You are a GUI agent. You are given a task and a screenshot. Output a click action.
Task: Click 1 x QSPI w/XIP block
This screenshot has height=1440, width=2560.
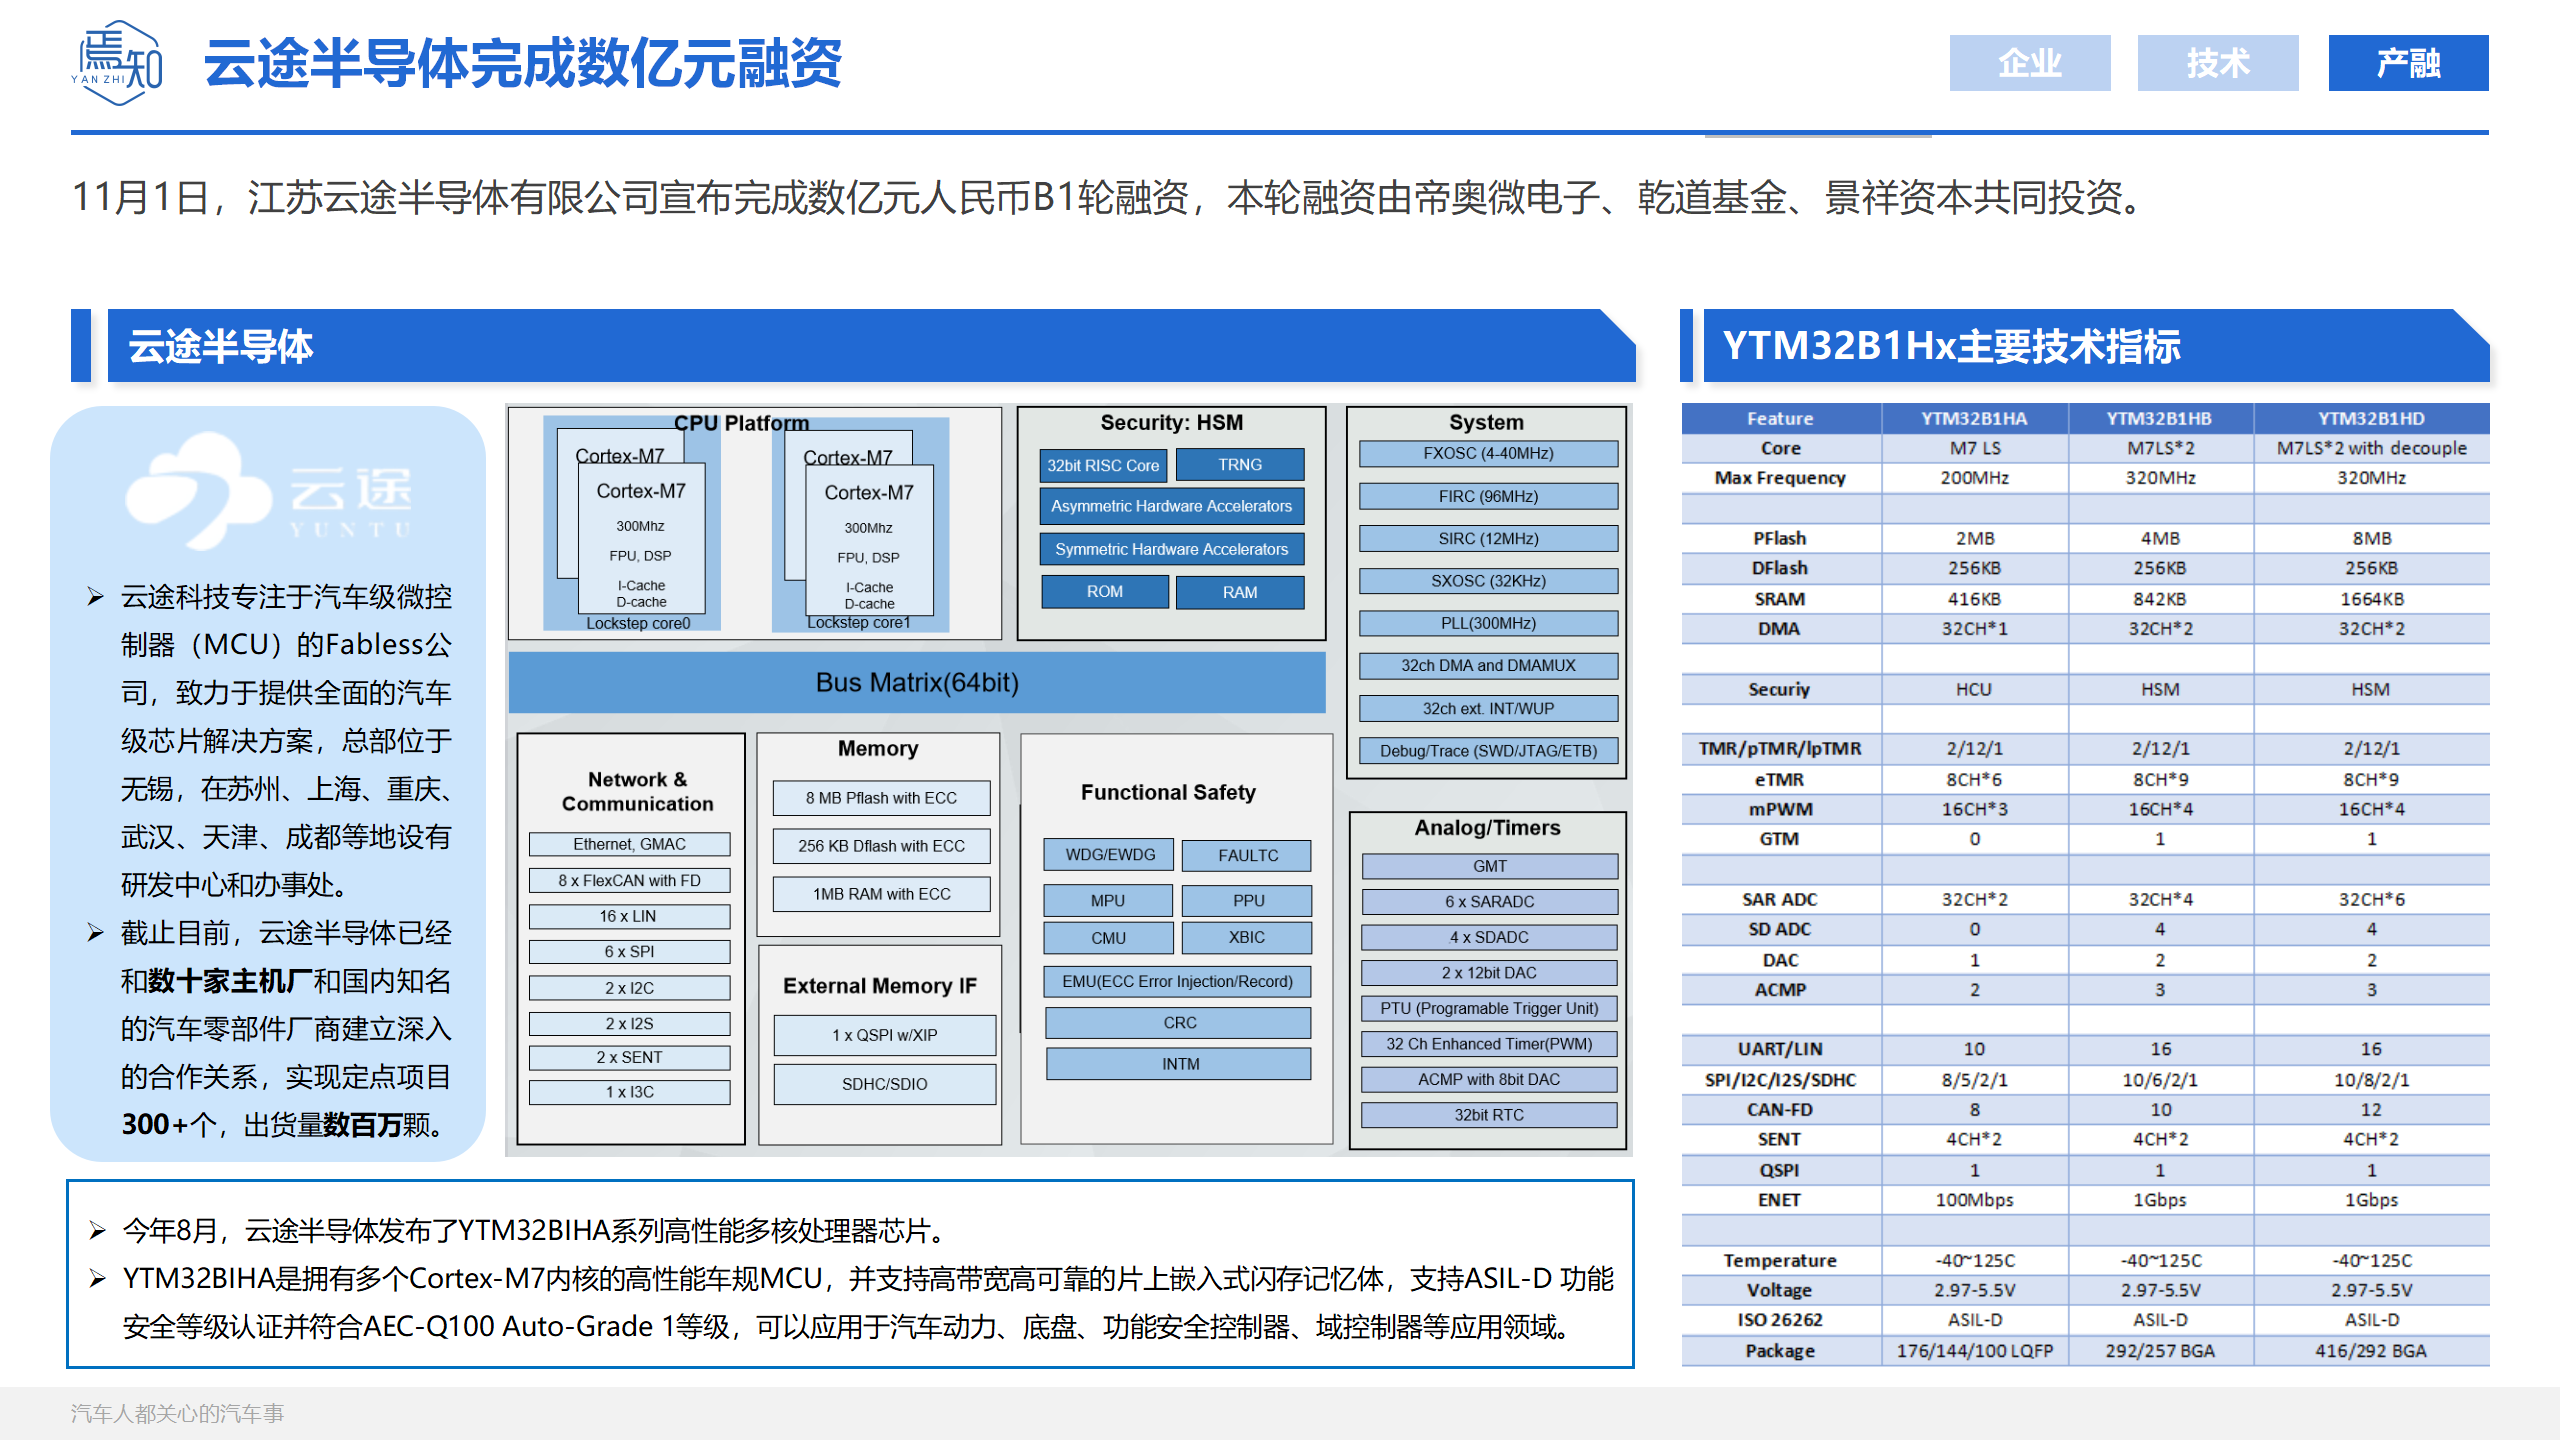884,1035
